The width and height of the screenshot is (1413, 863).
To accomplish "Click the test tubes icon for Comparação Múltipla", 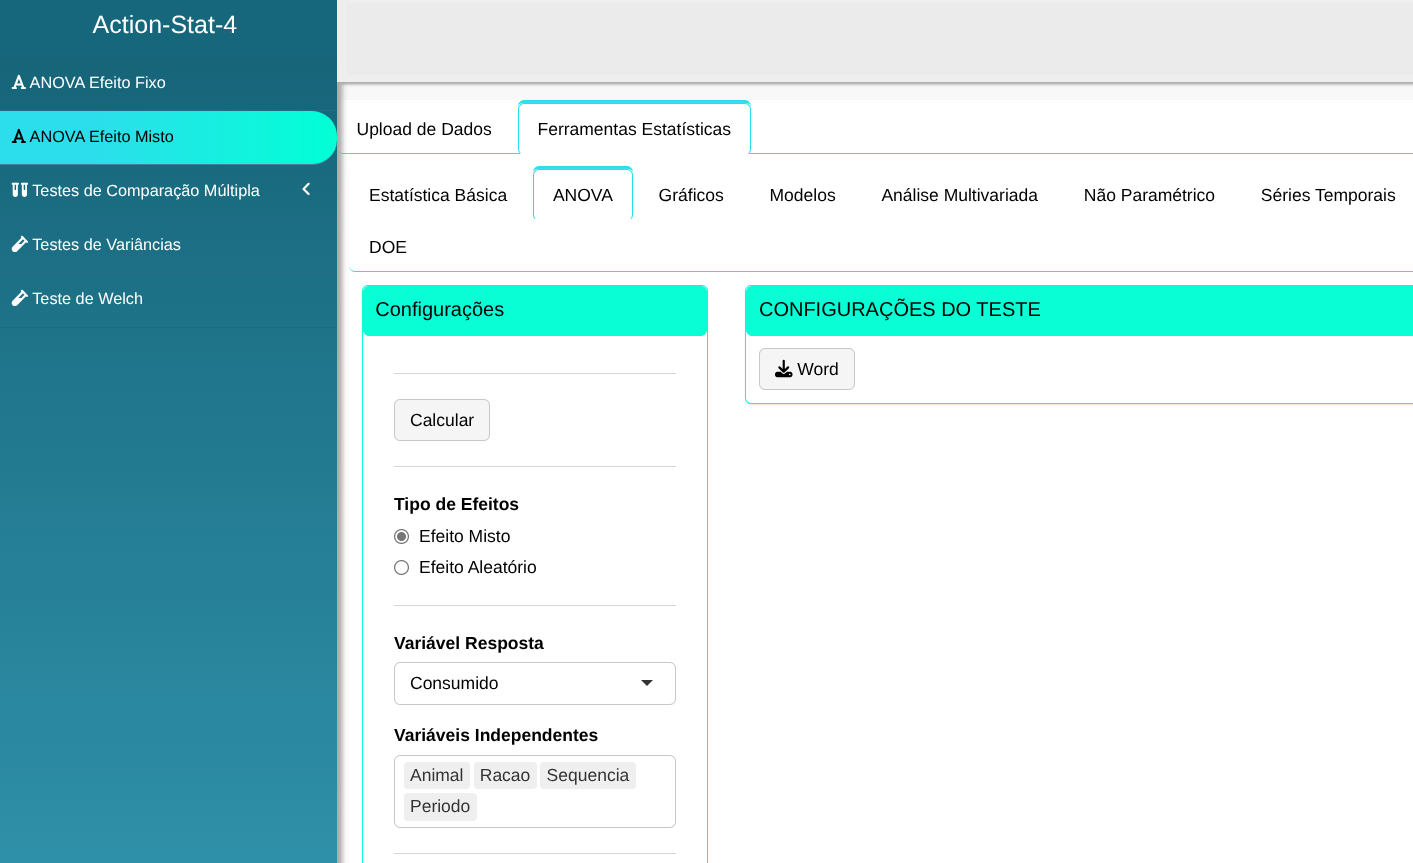I will coord(19,190).
